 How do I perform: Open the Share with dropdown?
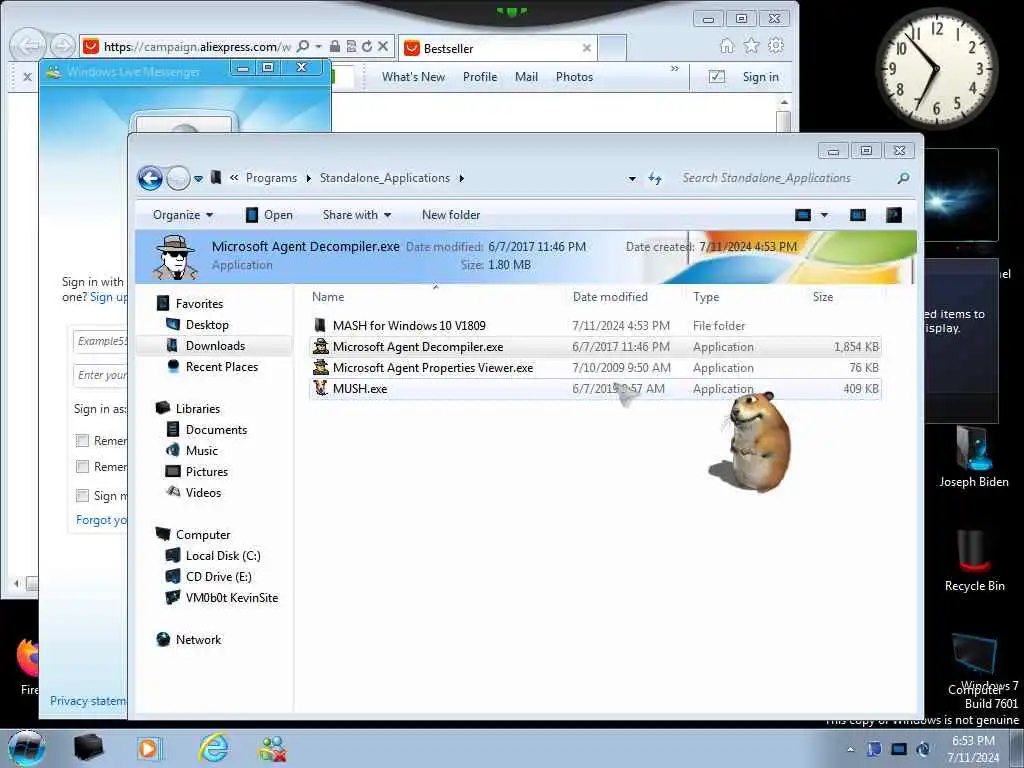pos(357,215)
